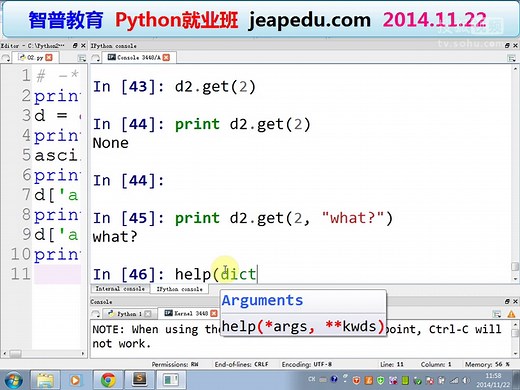Close the lower Console pane
Screen dimensions: 520x390
point(515,301)
